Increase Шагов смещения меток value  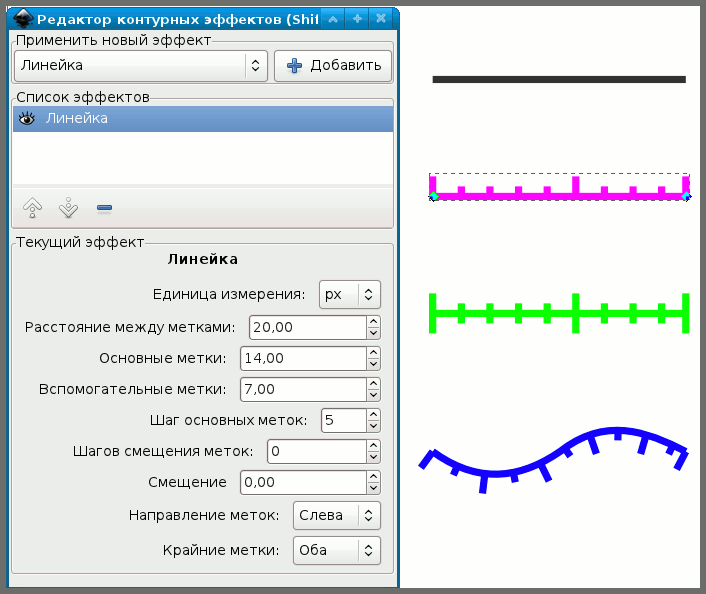coord(374,446)
